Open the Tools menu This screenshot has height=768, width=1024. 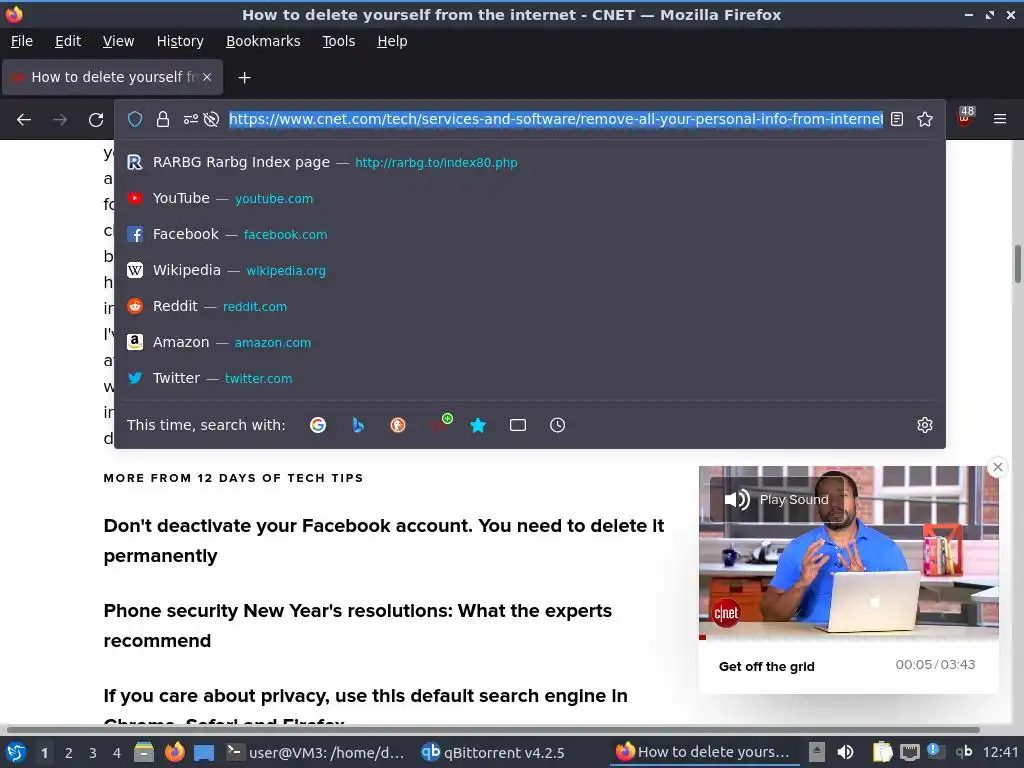pos(338,41)
